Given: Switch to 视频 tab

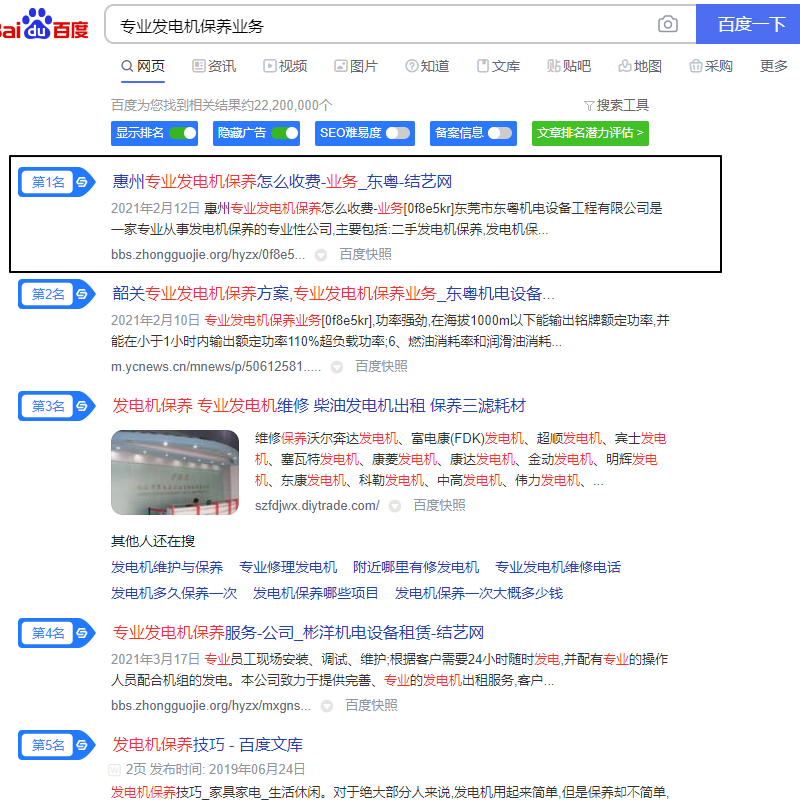Looking at the screenshot, I should tap(285, 66).
